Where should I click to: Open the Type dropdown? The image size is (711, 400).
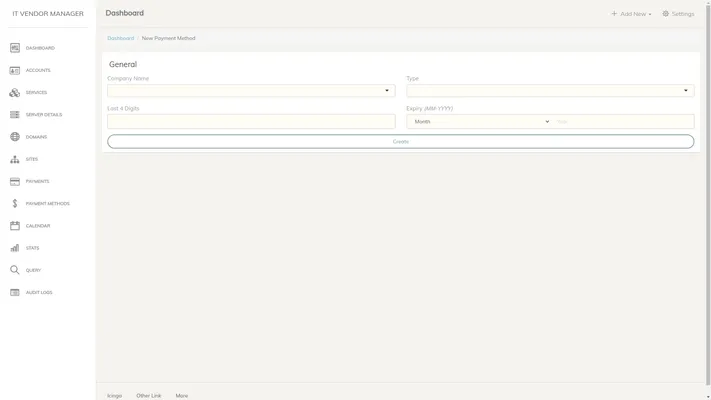[550, 91]
